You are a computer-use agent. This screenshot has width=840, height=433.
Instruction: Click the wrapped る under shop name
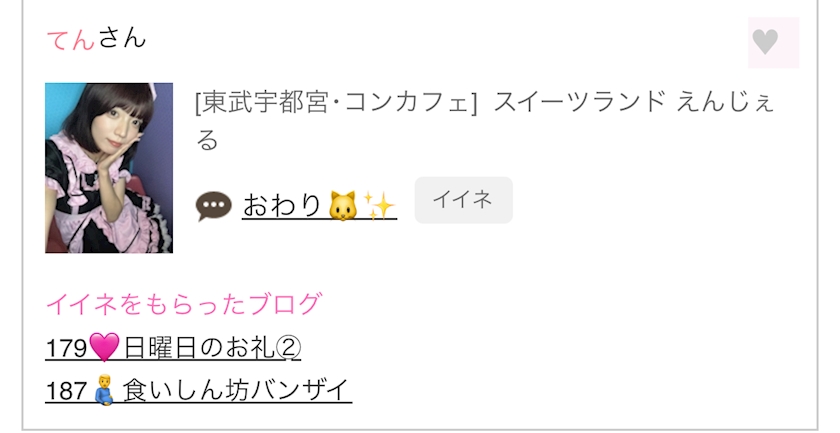(207, 140)
